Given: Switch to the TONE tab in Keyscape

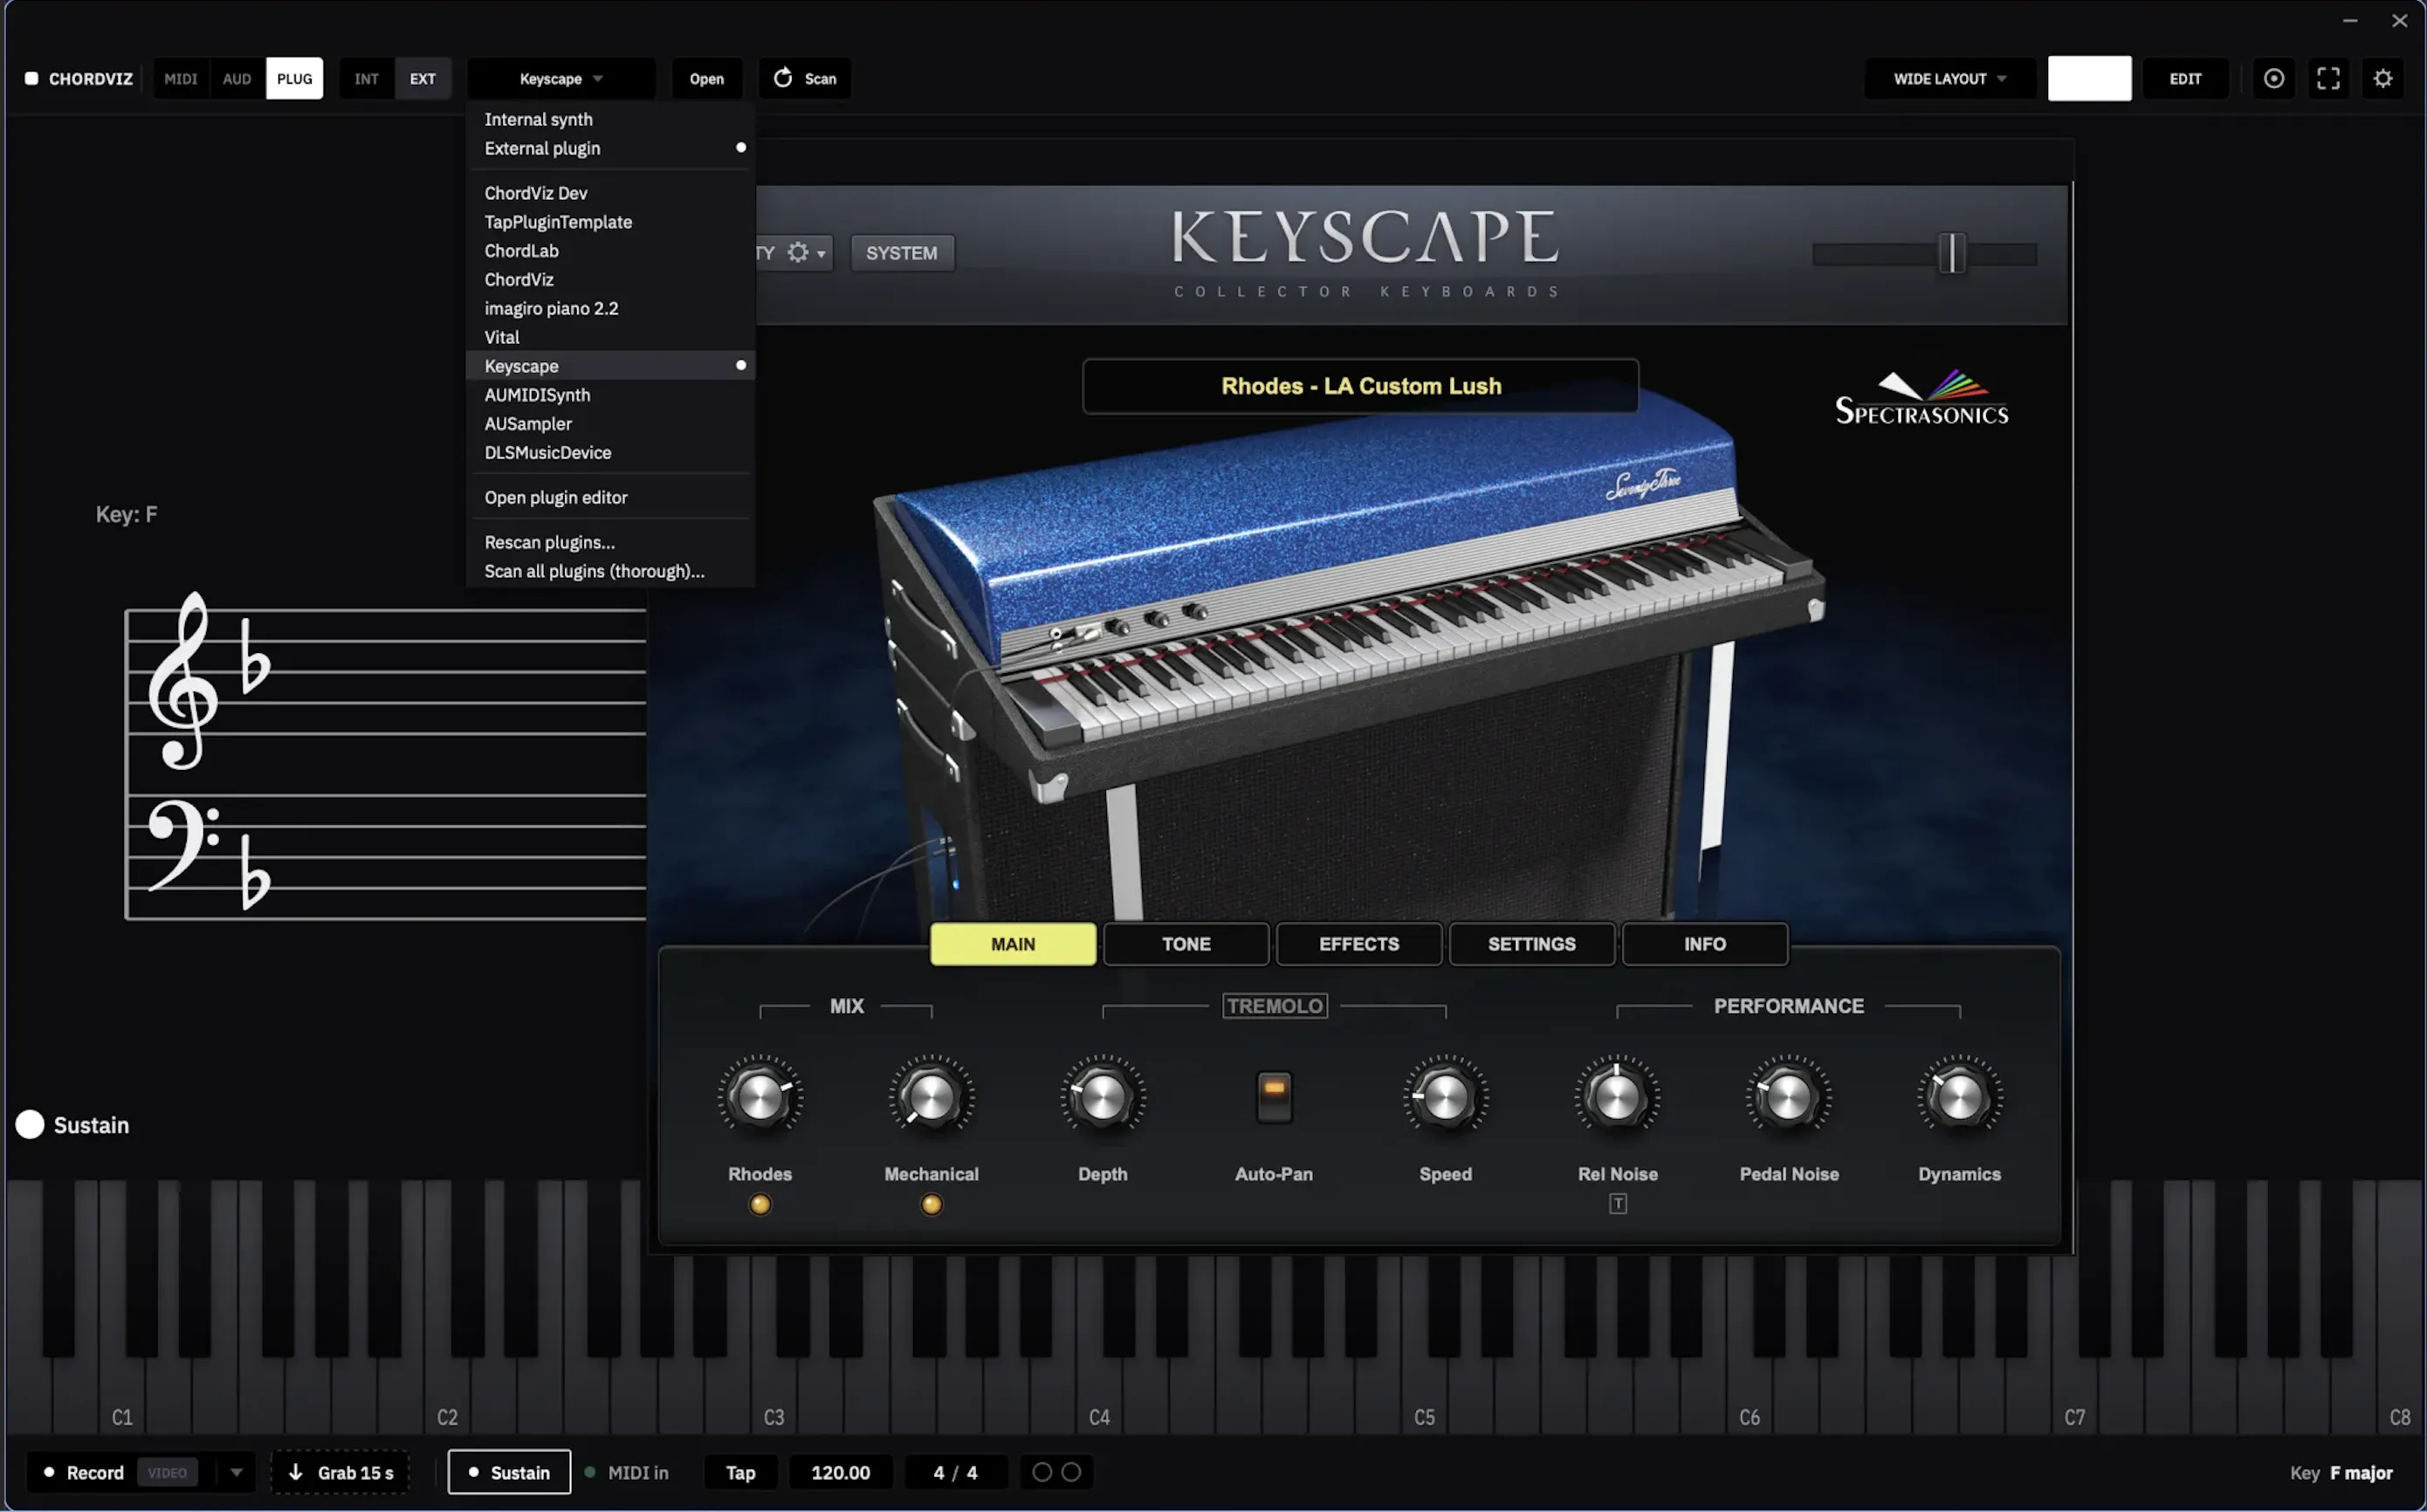Looking at the screenshot, I should [1186, 944].
